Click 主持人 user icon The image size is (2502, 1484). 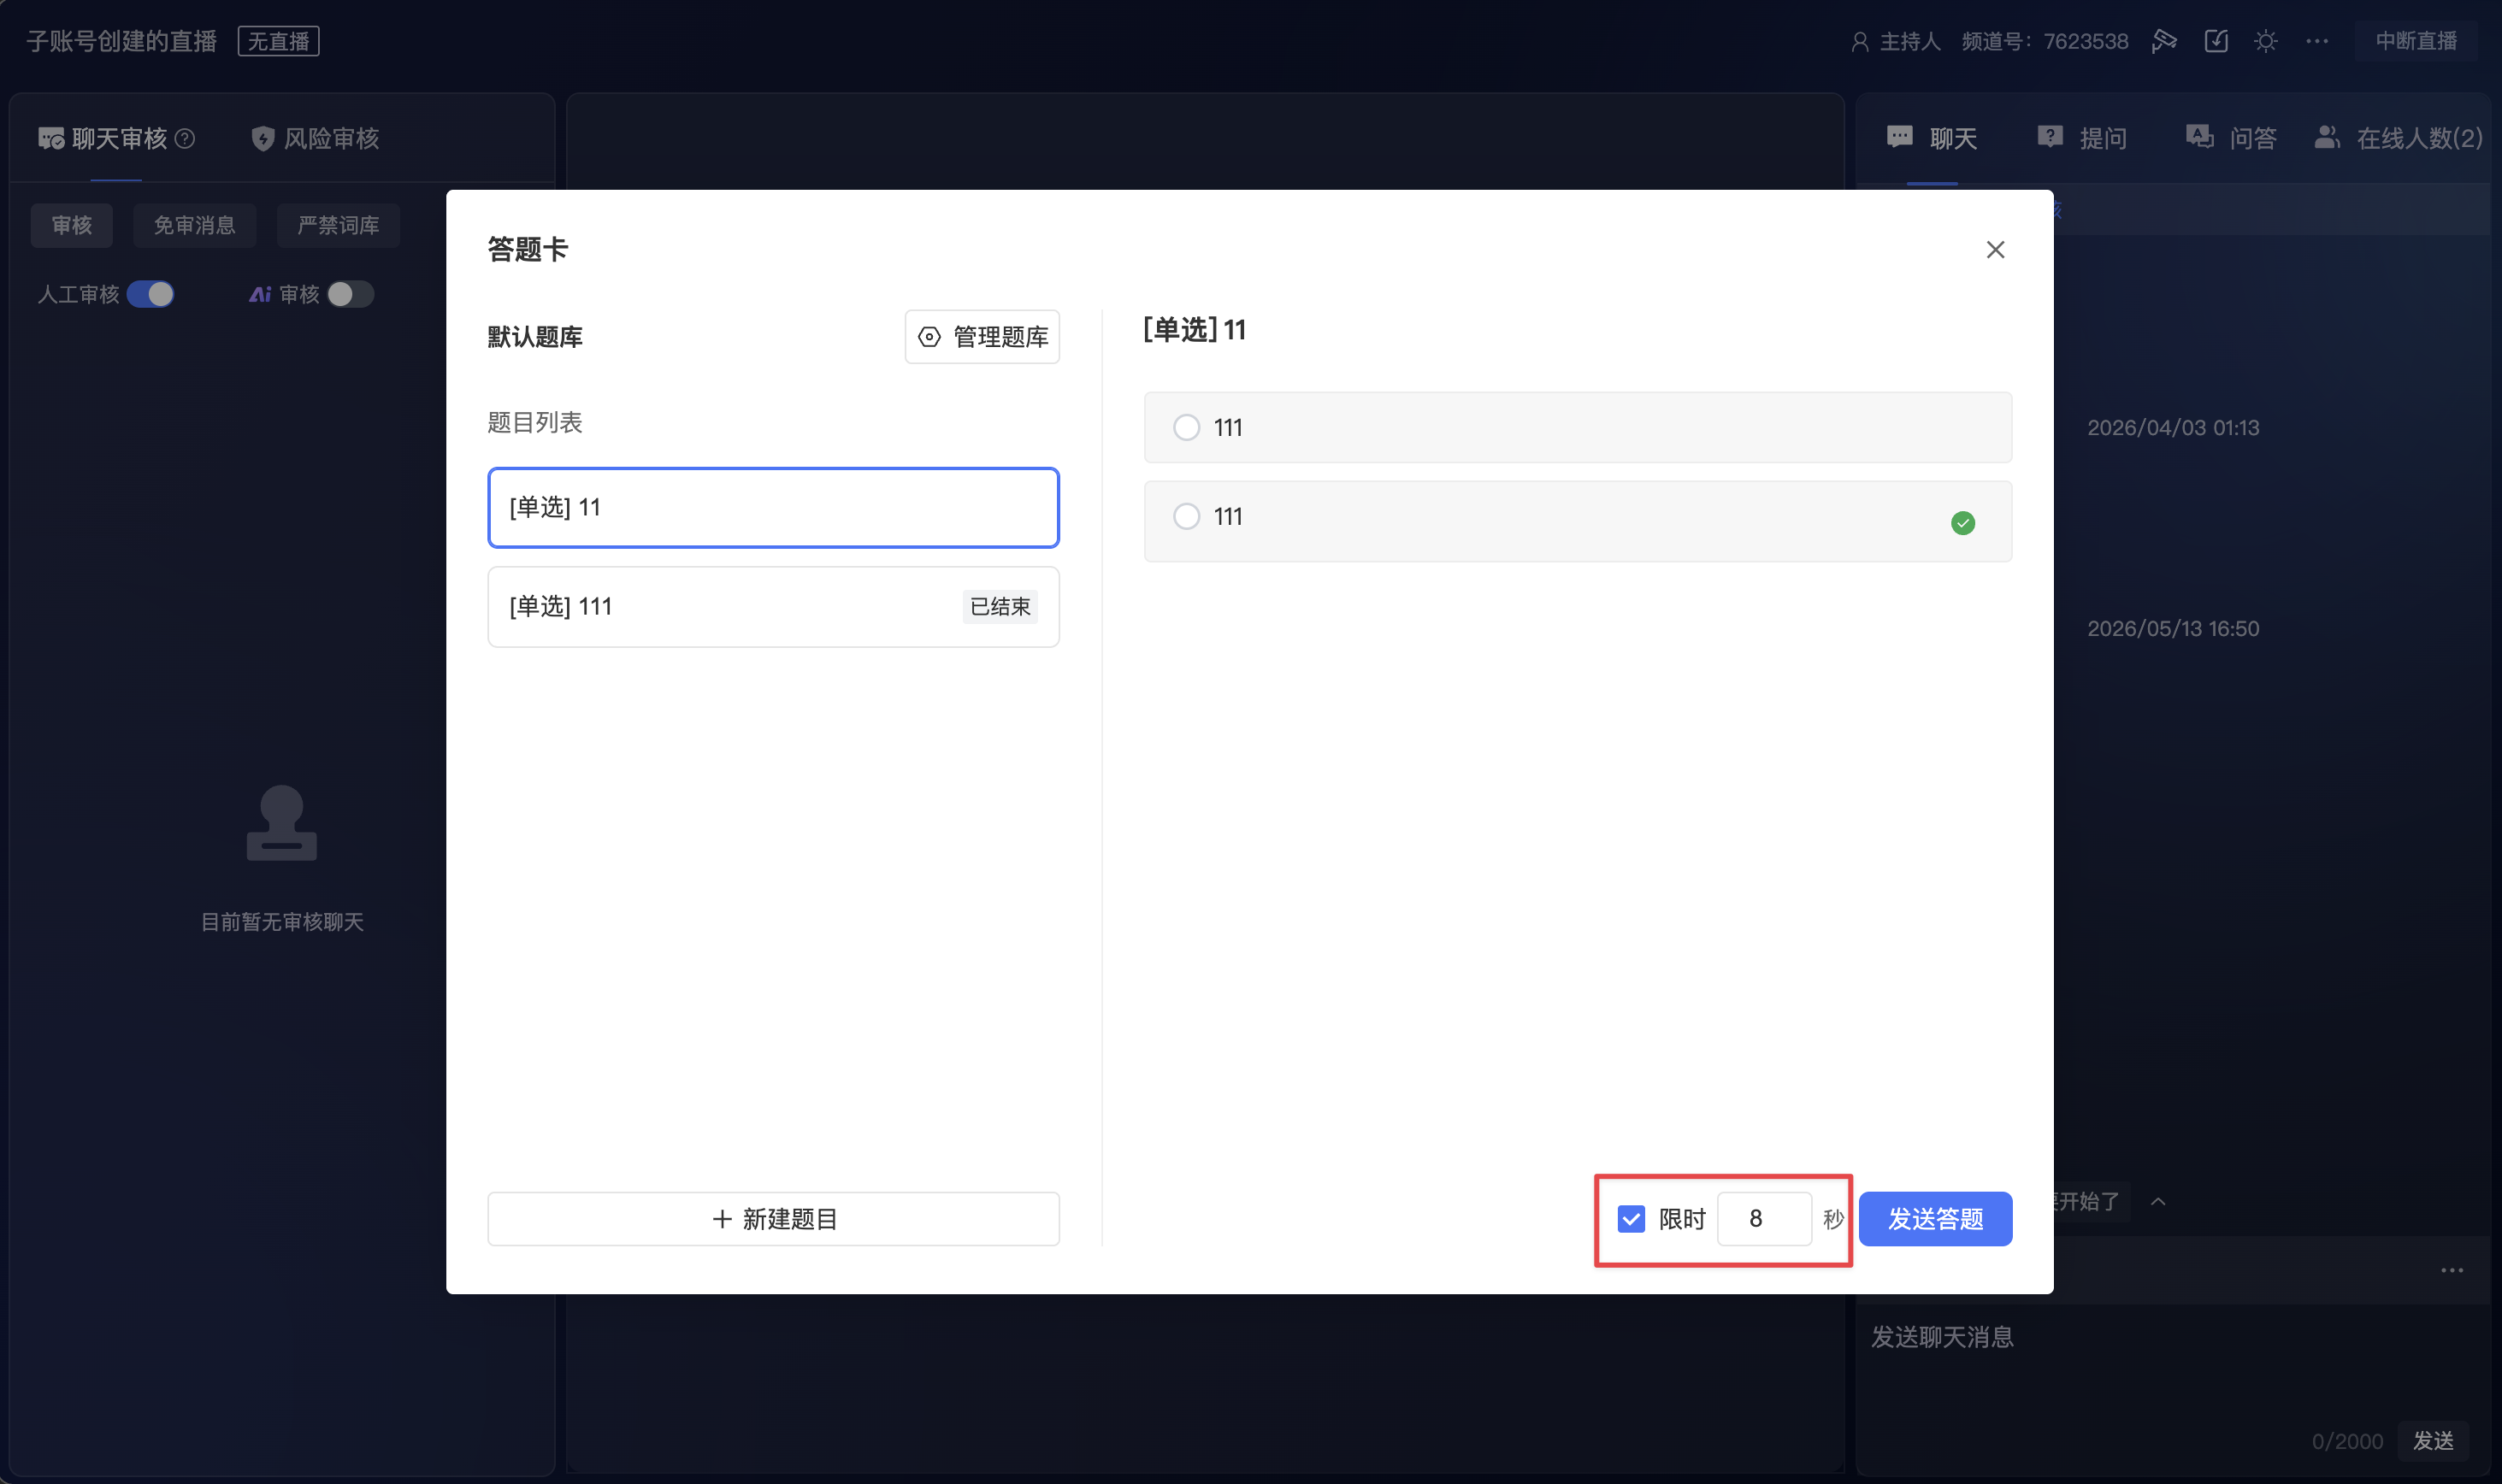[x=1860, y=42]
